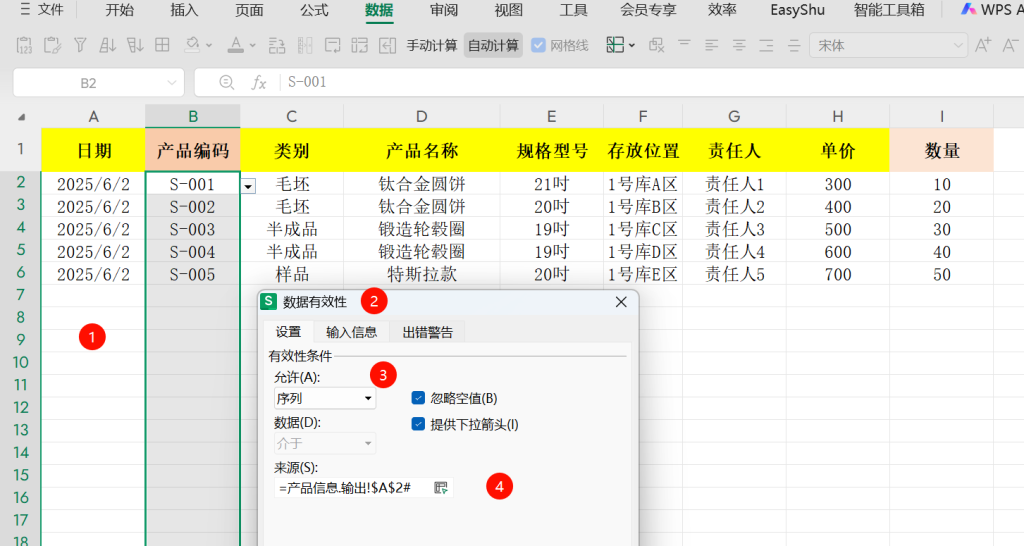Open the 数据(D) 介于 dropdown
Image resolution: width=1024 pixels, height=546 pixels.
click(325, 443)
